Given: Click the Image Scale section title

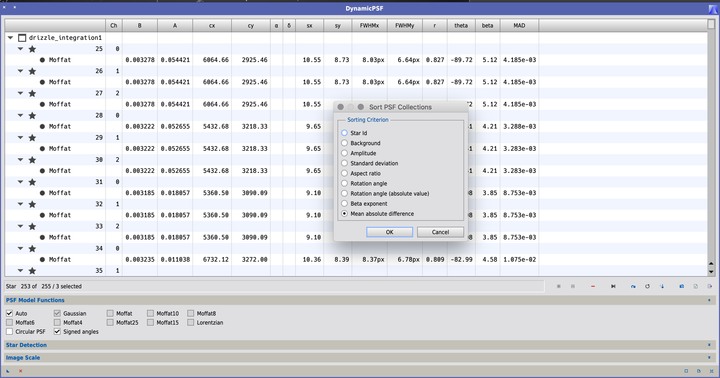Looking at the screenshot, I should pyautogui.click(x=23, y=358).
